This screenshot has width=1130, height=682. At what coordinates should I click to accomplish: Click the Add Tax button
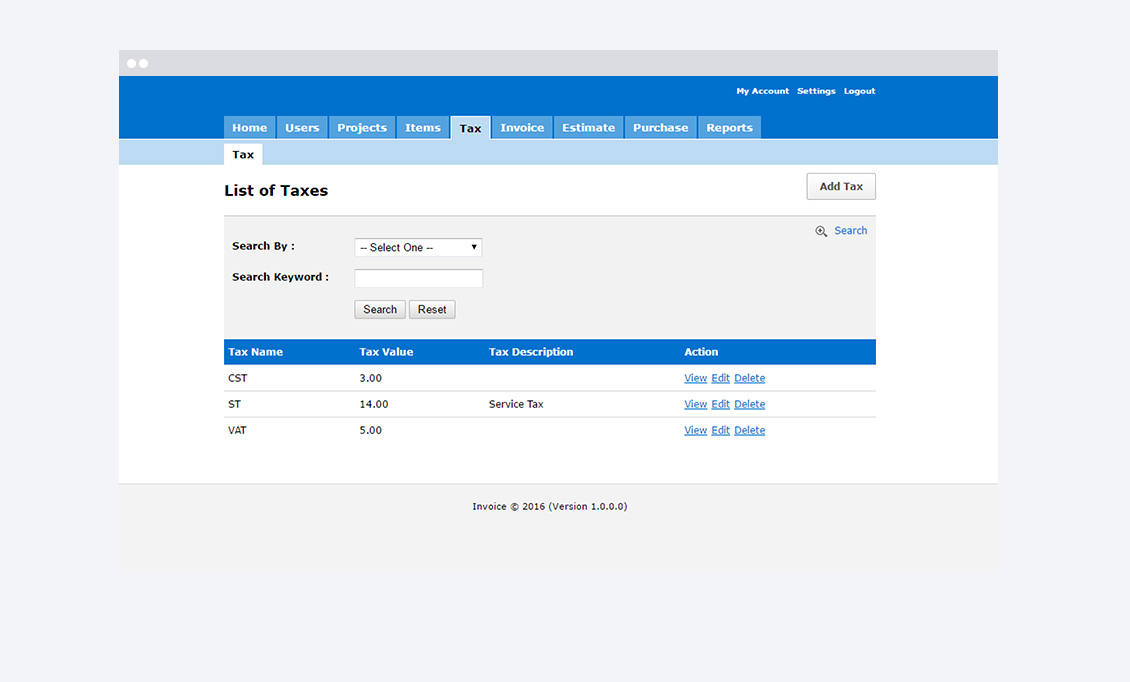pos(840,186)
